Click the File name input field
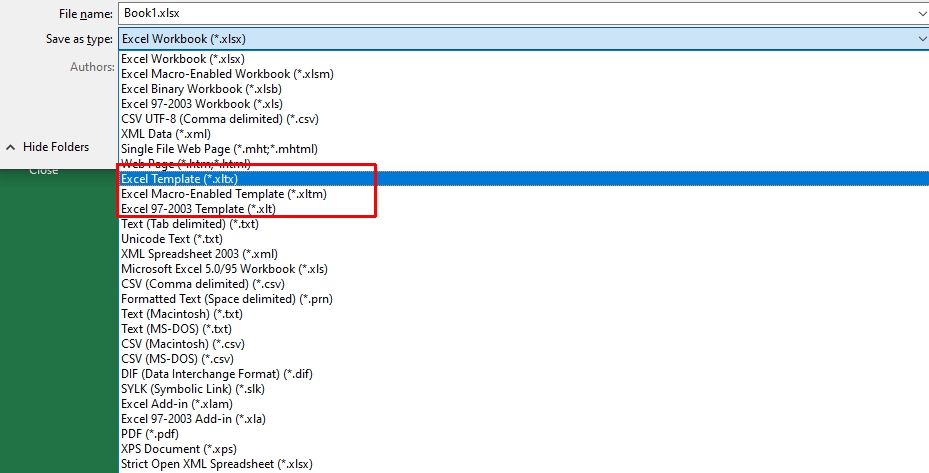This screenshot has height=473, width=929. (x=524, y=13)
